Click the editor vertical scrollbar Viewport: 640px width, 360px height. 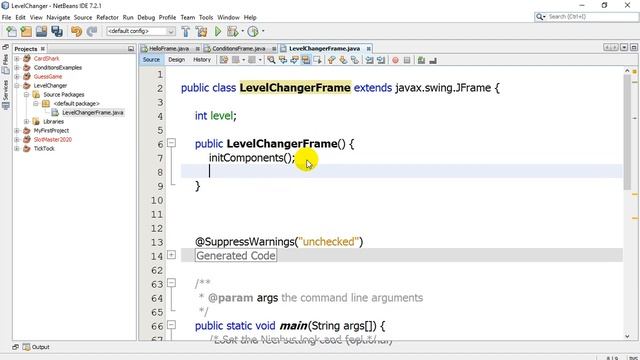pyautogui.click(x=627, y=132)
